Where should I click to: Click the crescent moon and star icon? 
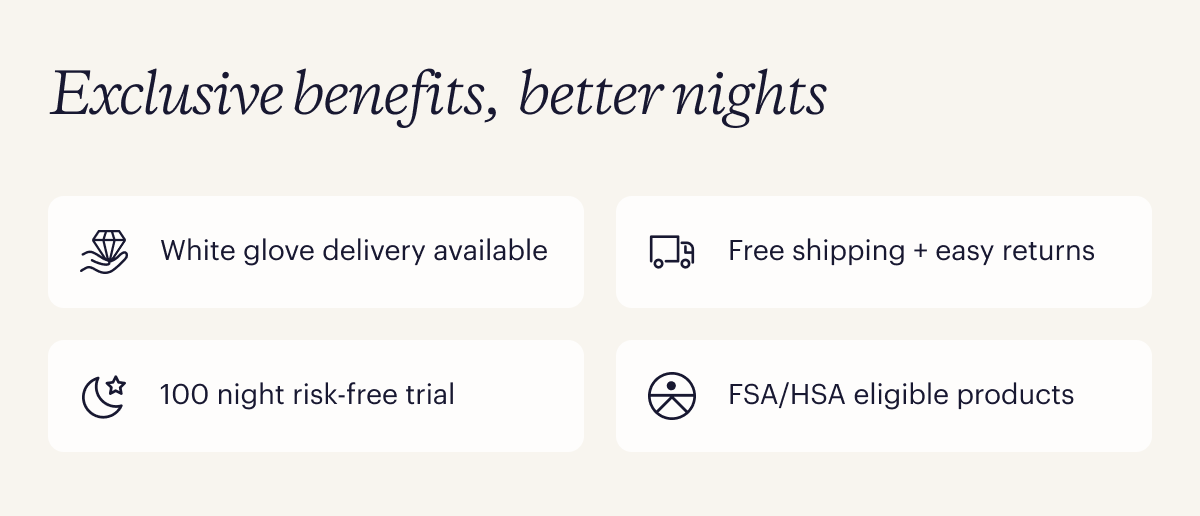click(103, 396)
